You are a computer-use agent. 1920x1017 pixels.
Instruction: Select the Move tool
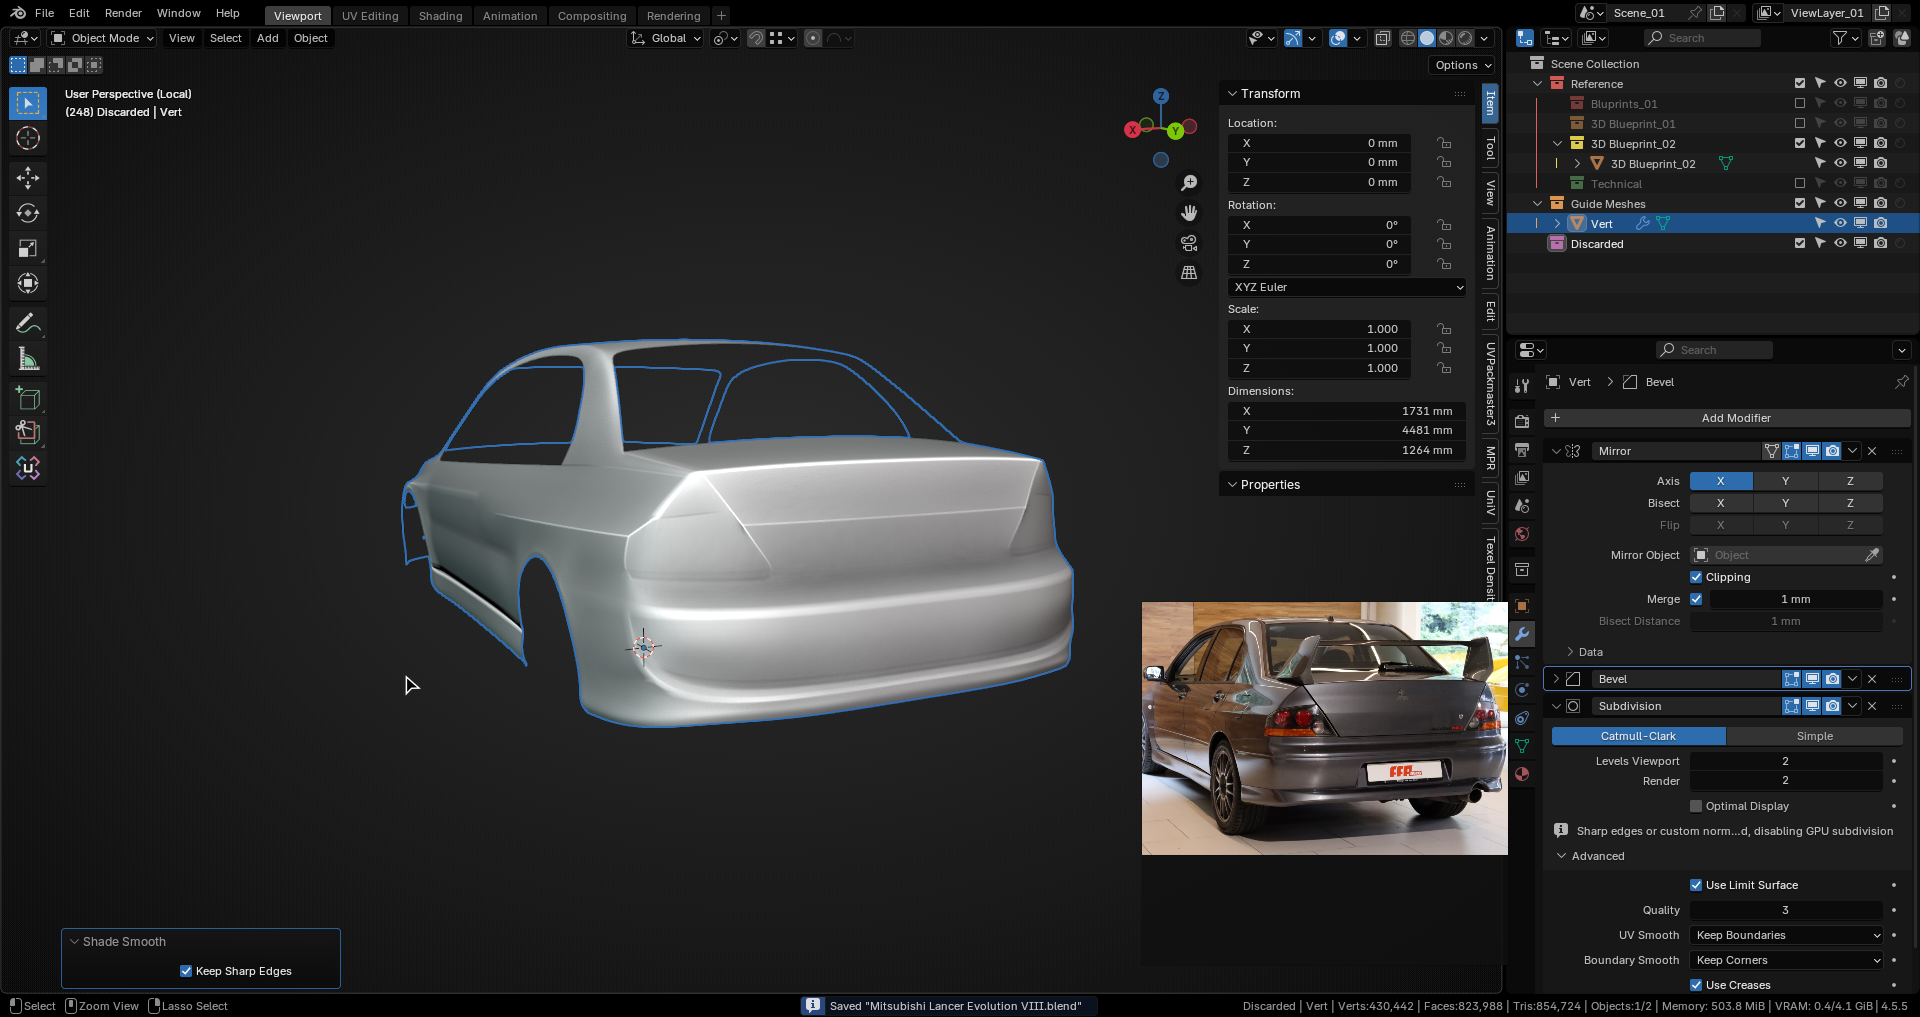pyautogui.click(x=28, y=178)
